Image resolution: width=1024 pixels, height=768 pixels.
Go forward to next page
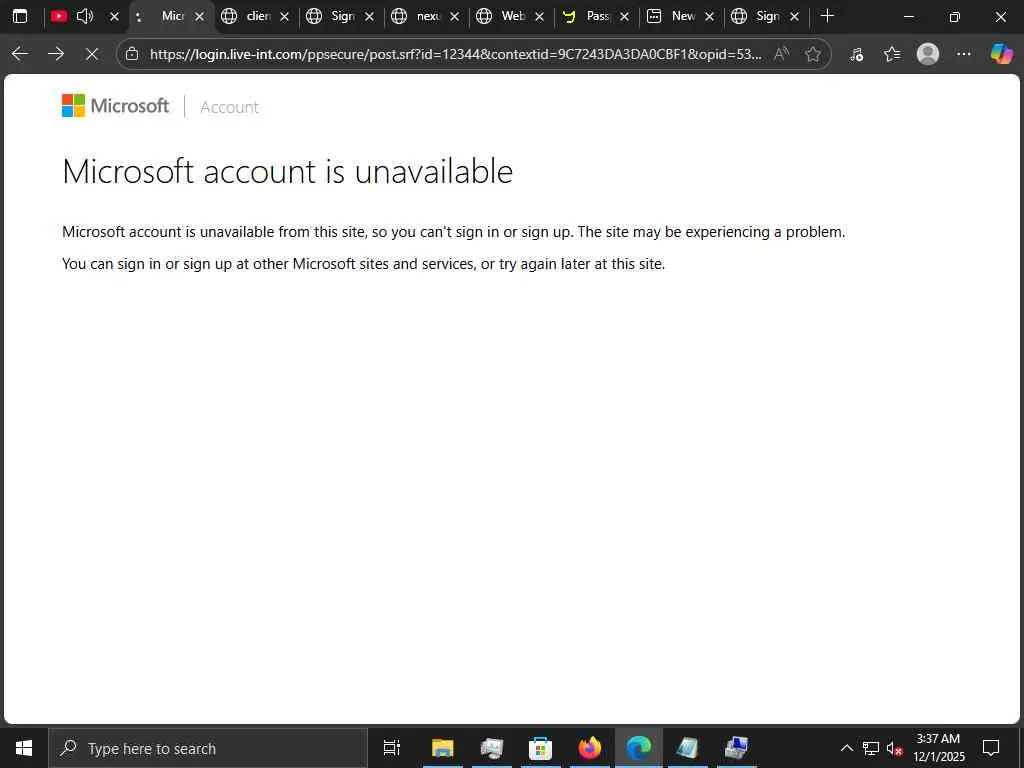(56, 54)
